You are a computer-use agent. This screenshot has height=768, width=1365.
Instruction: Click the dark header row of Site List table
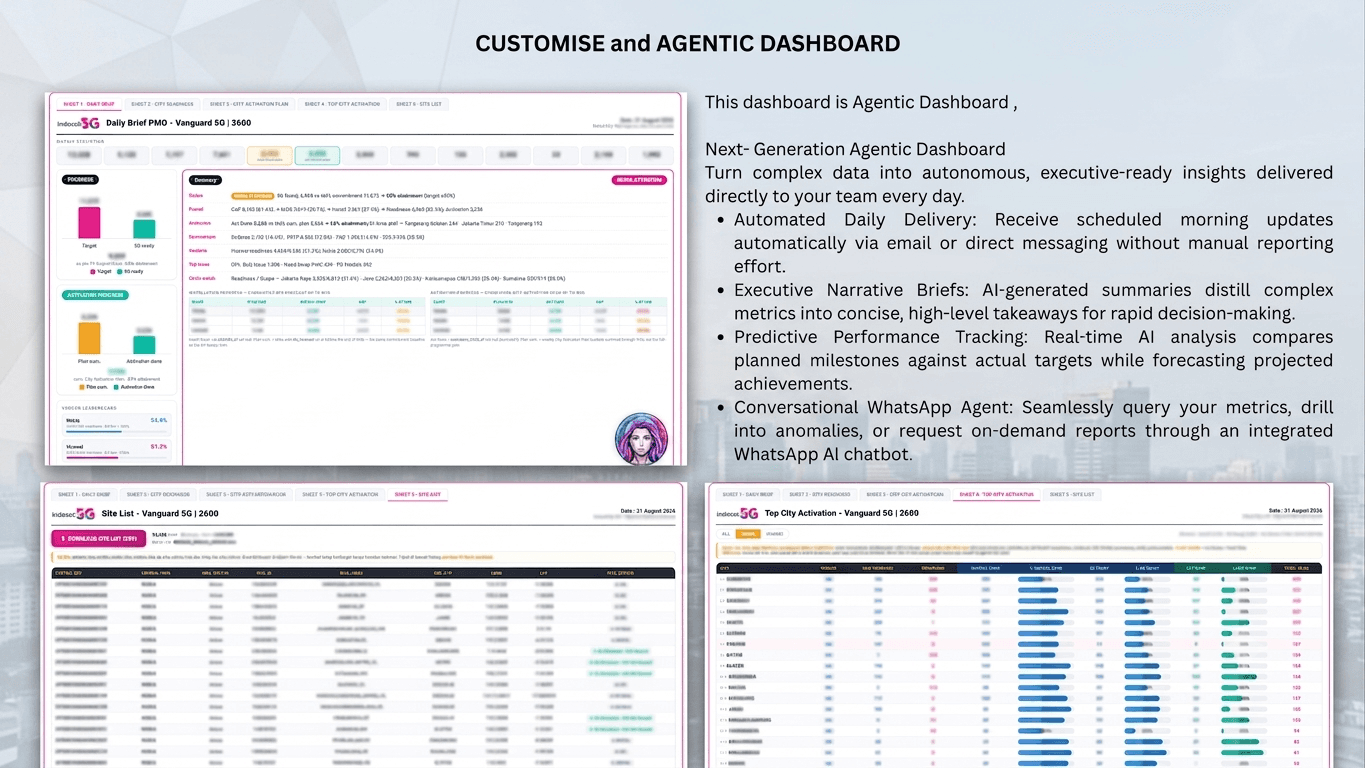(x=363, y=573)
